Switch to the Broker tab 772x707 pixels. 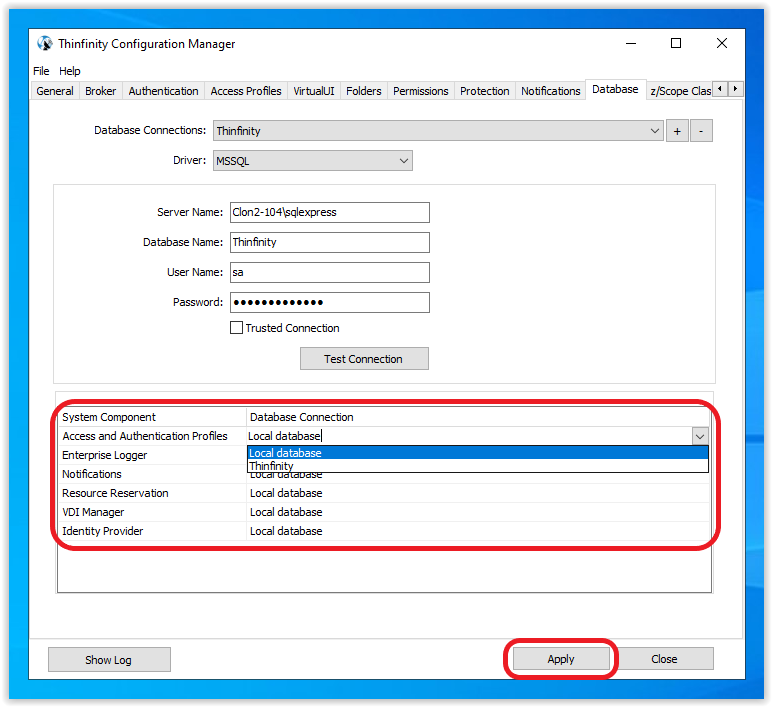(100, 91)
